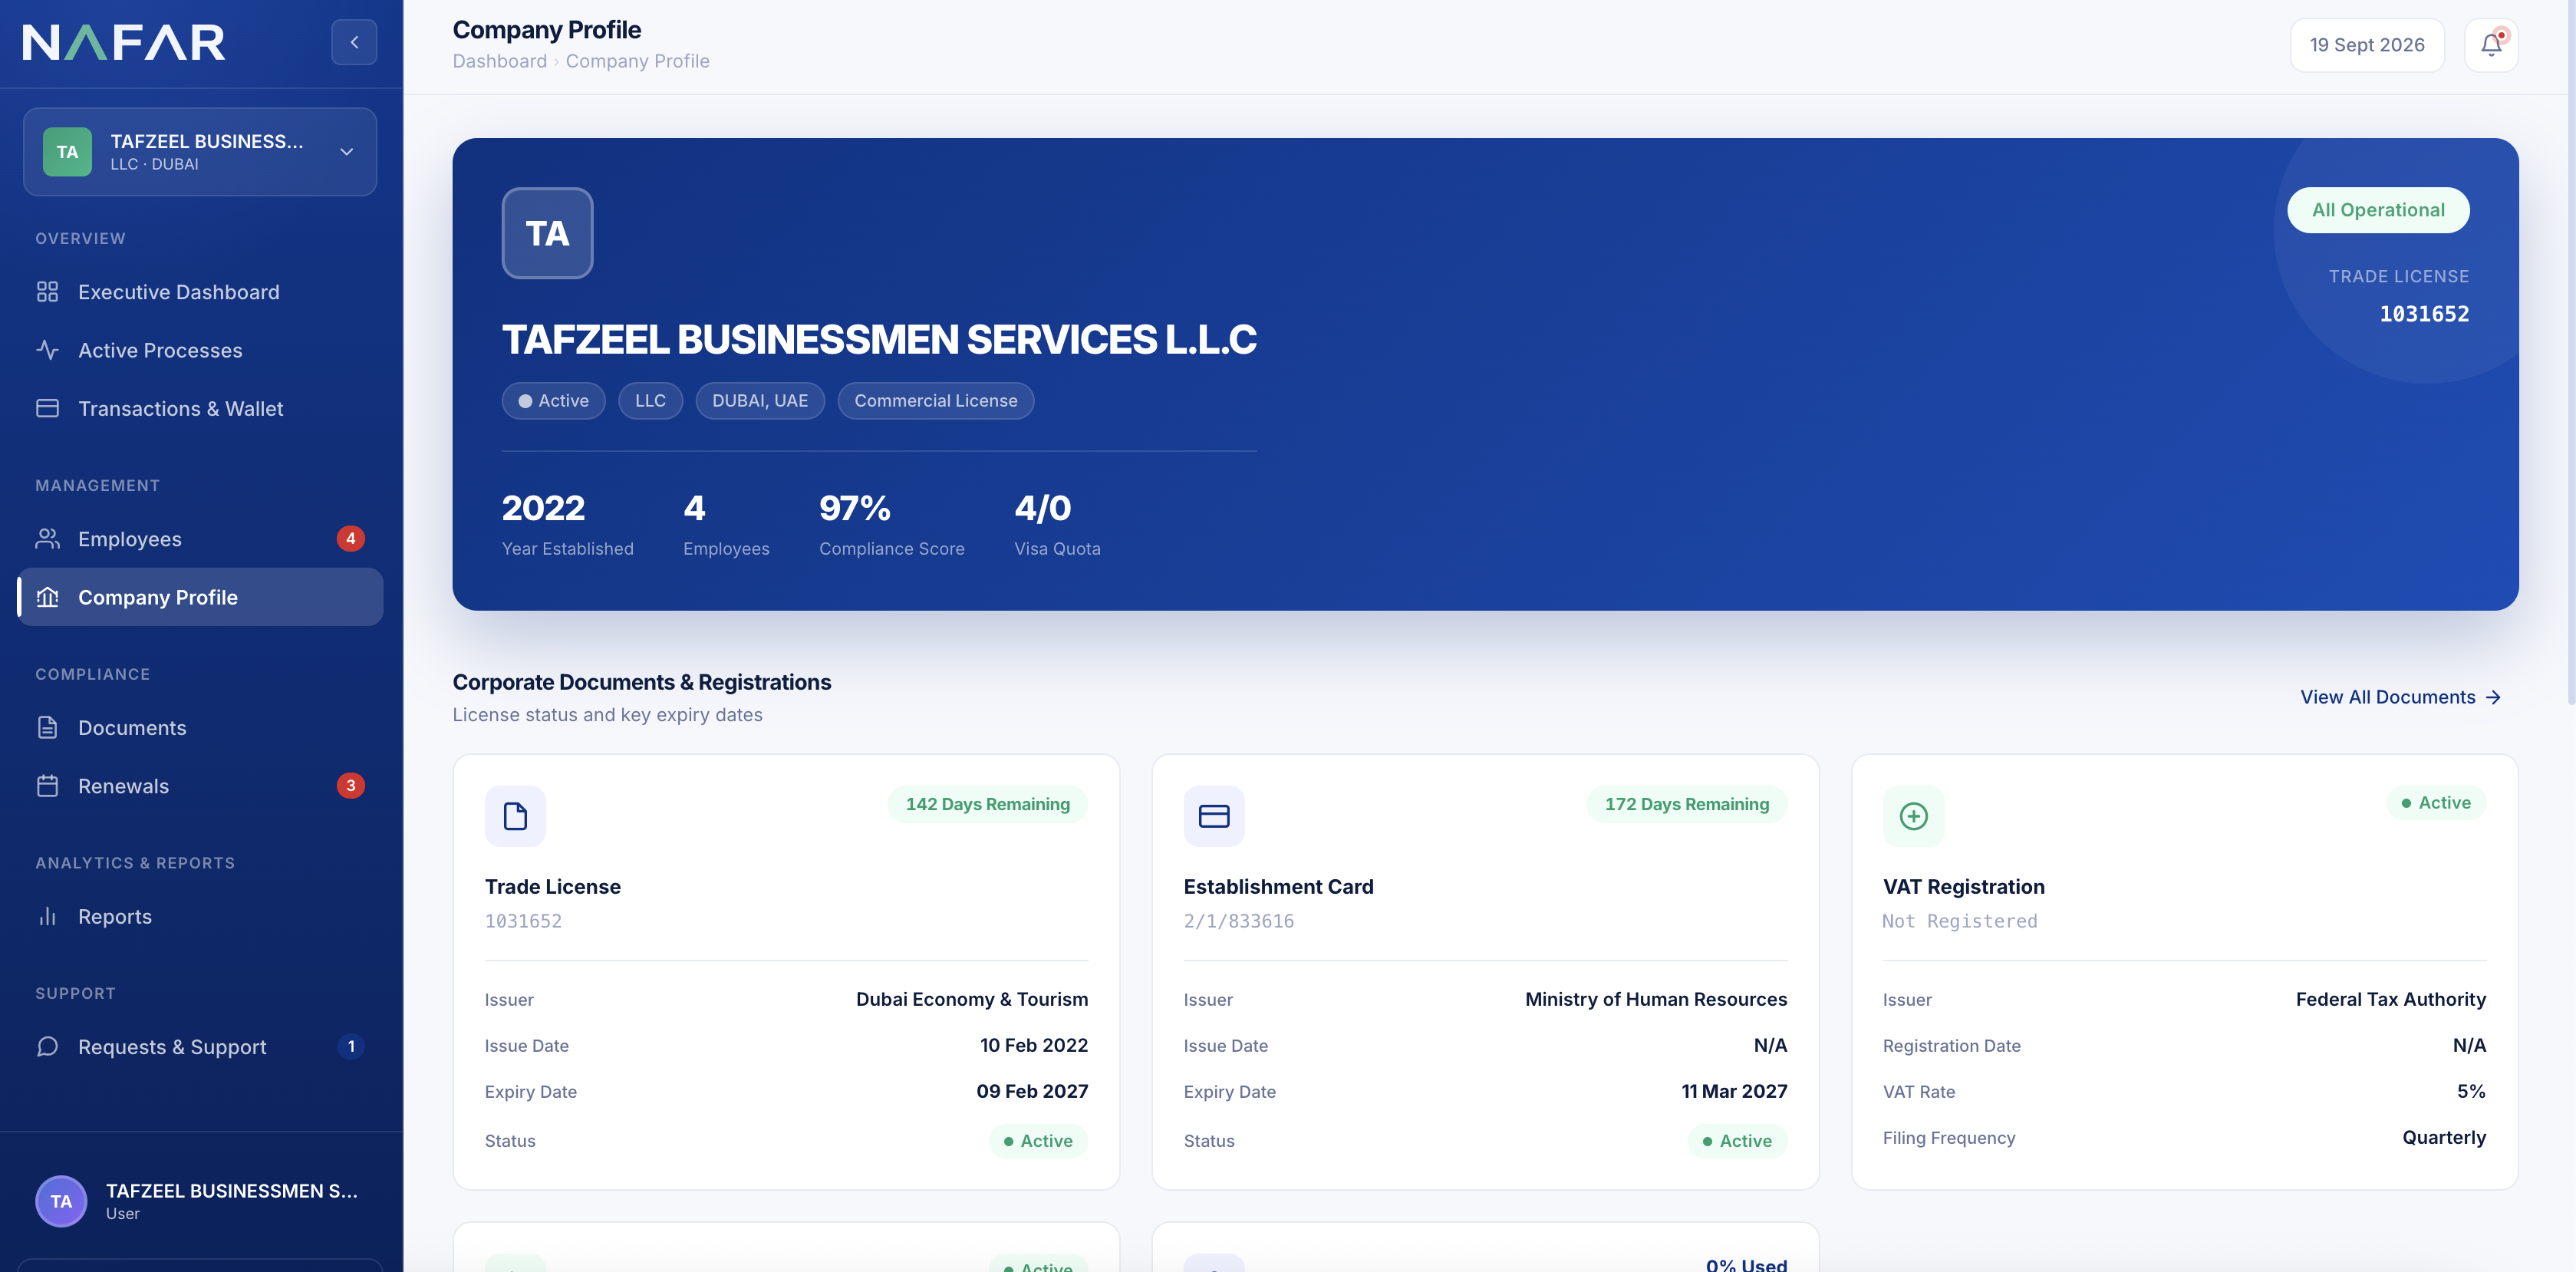Go to Active Processes
This screenshot has height=1272, width=2576.
[200, 350]
